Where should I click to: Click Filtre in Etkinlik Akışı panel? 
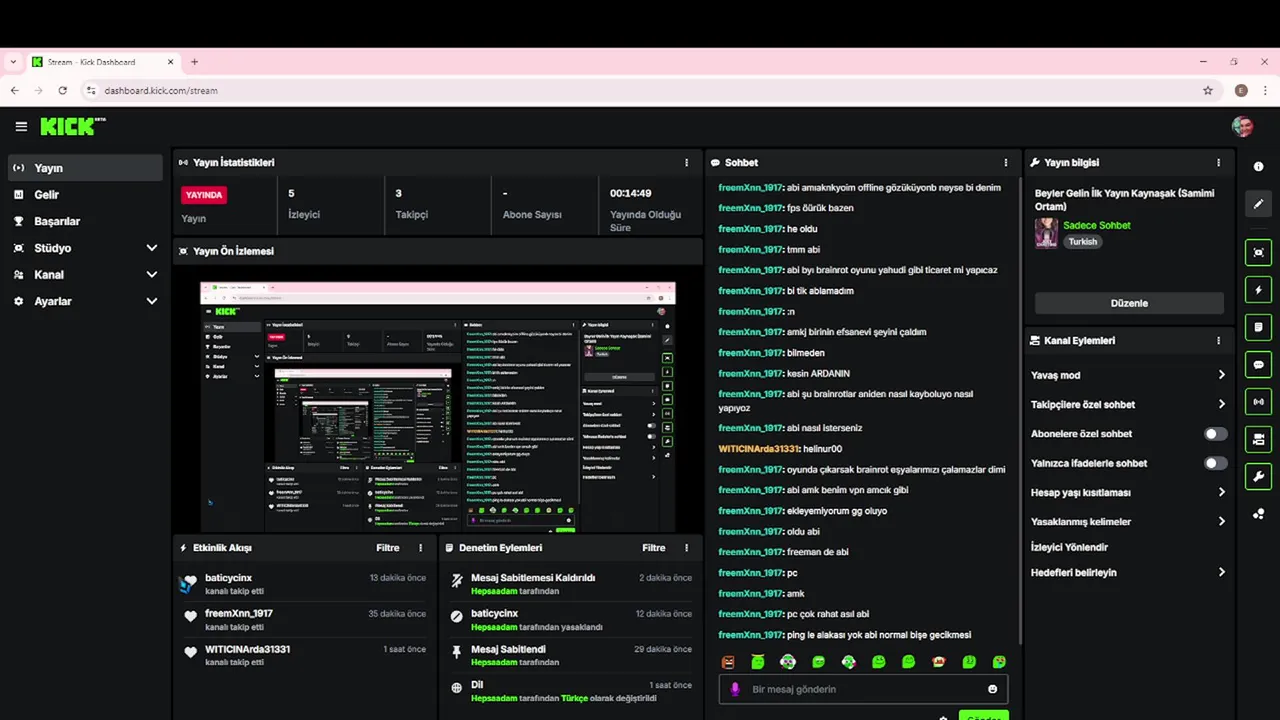(388, 548)
